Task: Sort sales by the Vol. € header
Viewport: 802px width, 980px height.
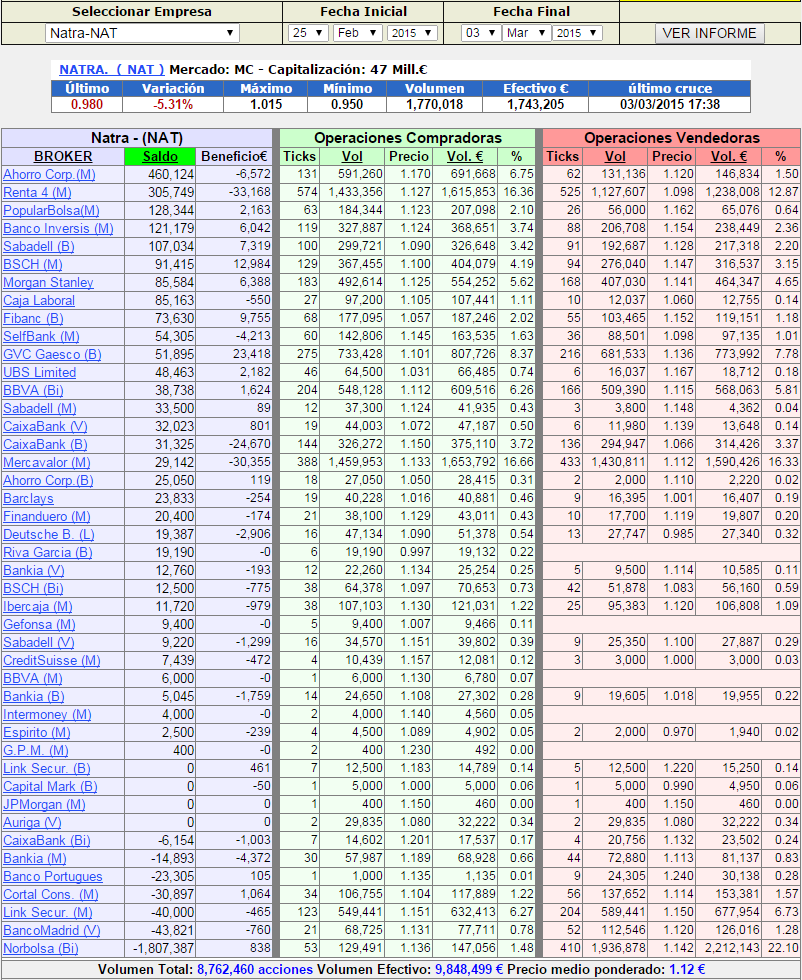Action: point(728,156)
